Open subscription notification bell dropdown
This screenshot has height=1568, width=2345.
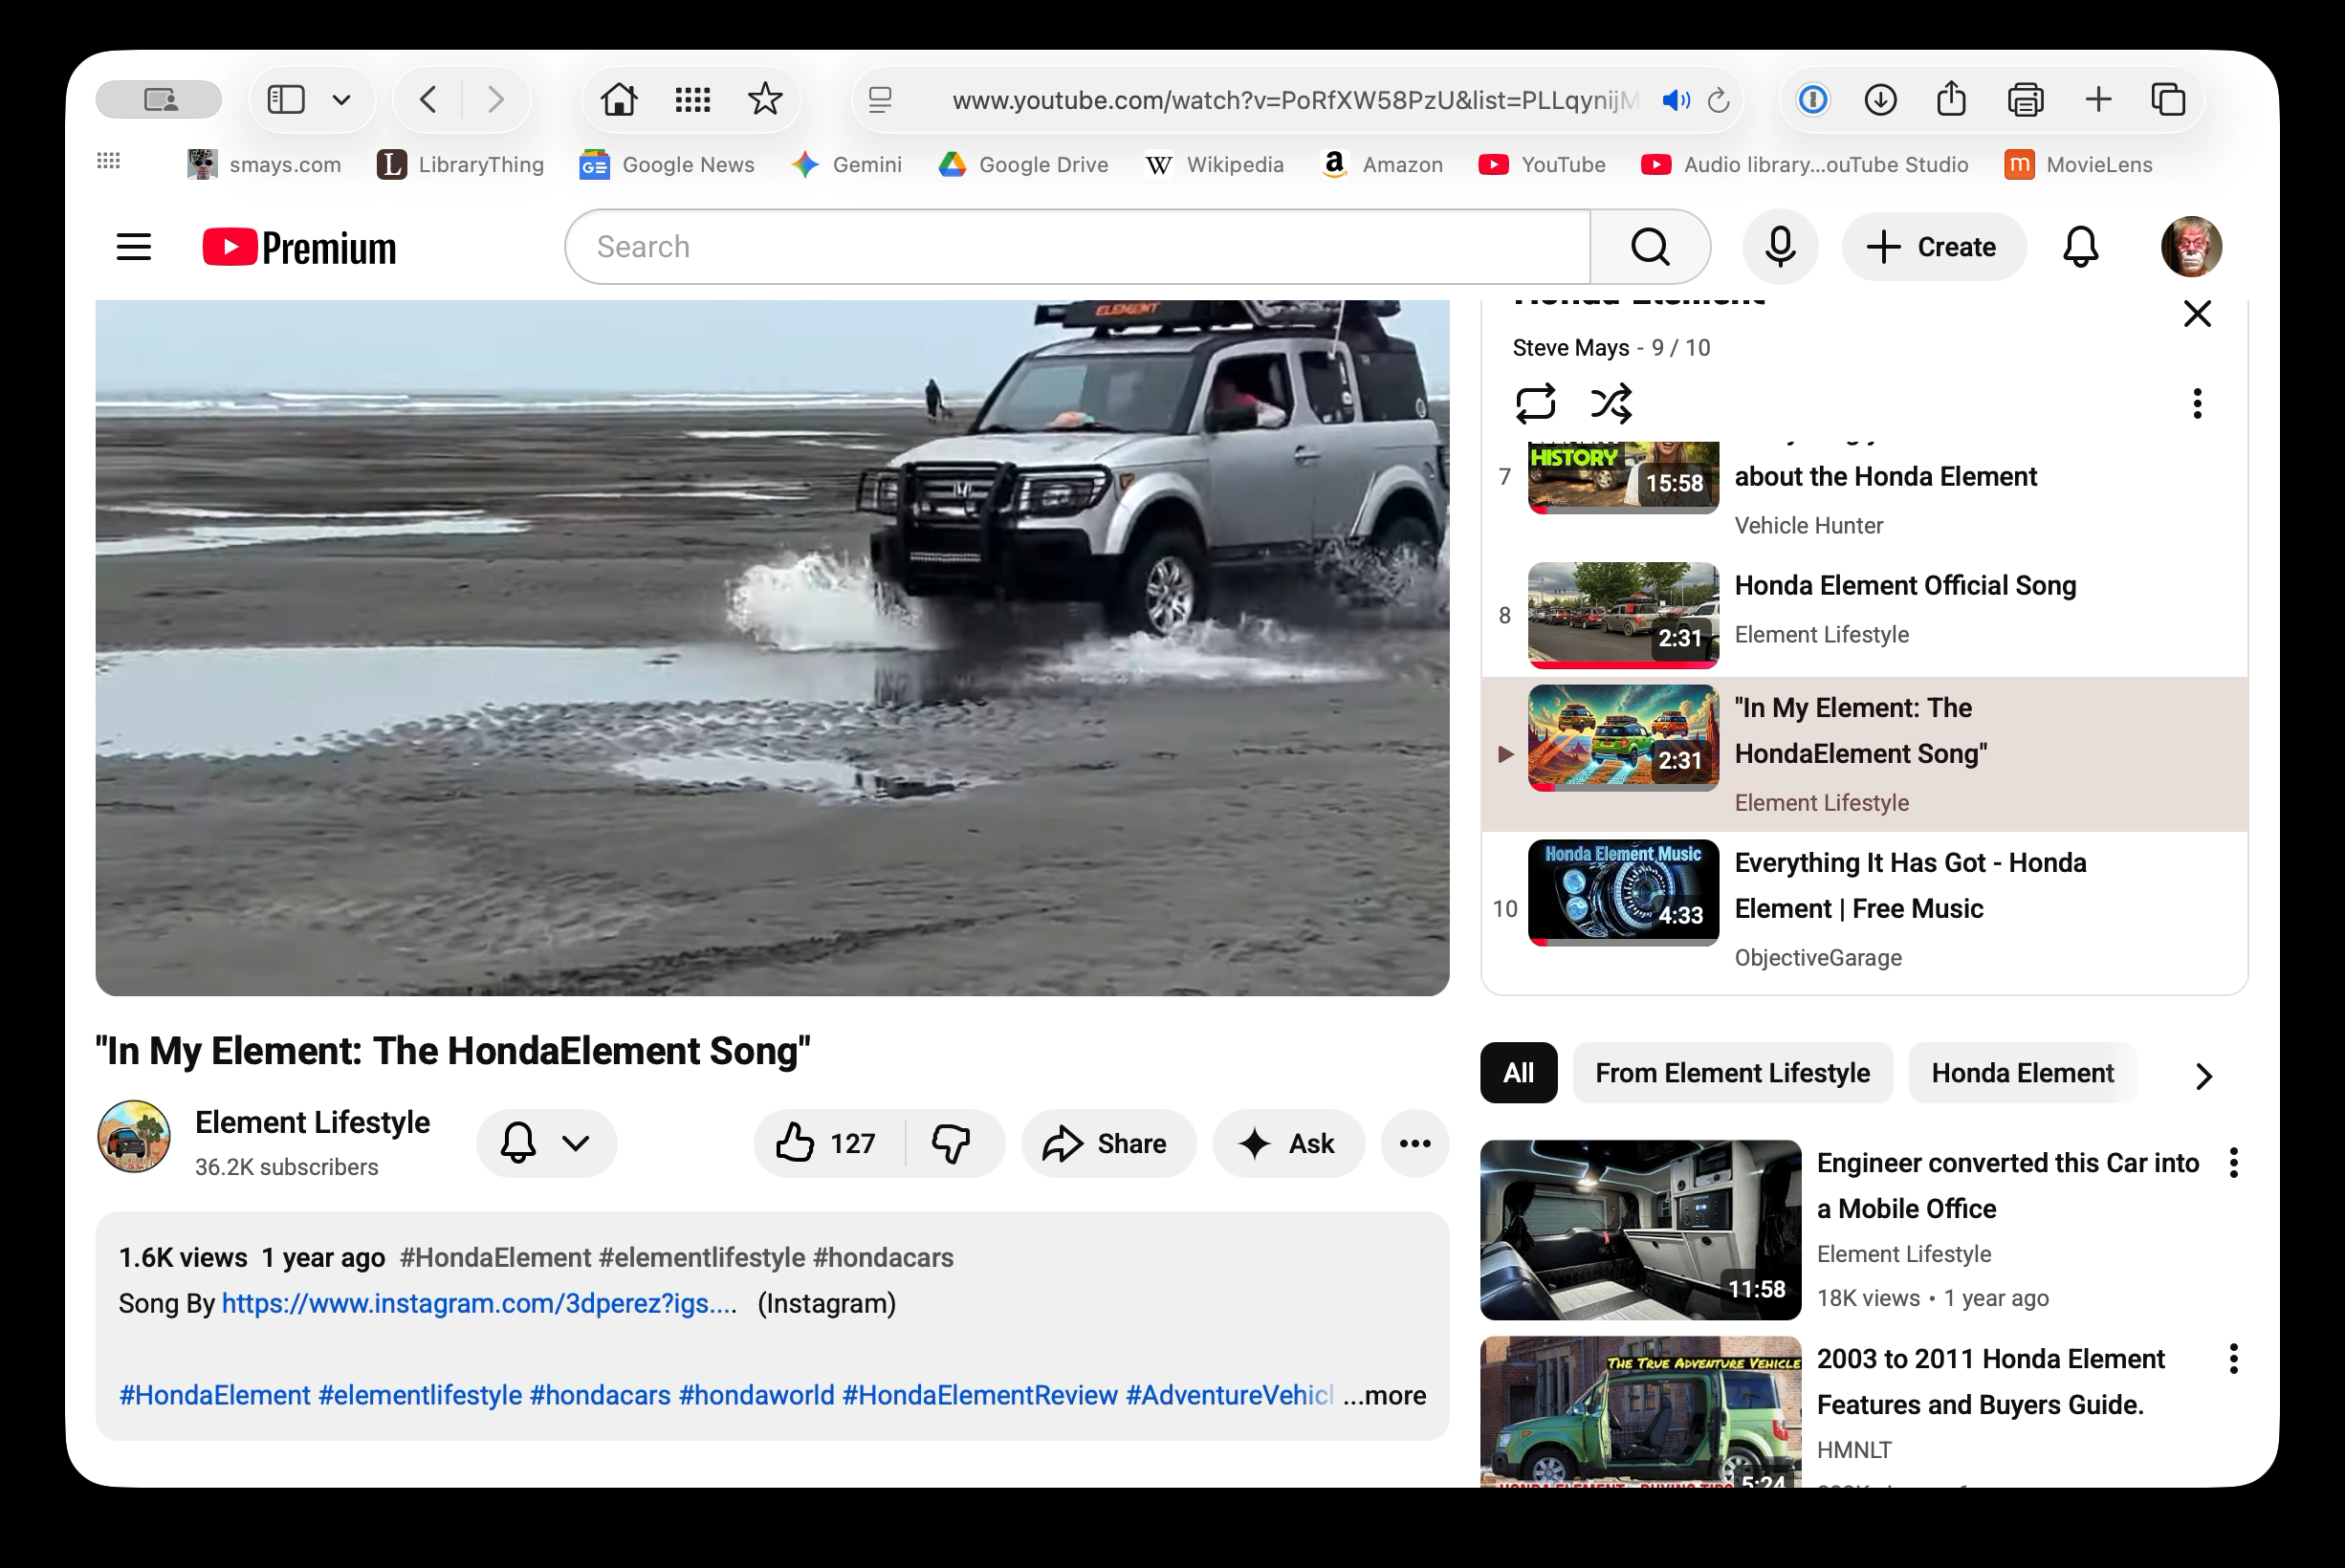pyautogui.click(x=546, y=1143)
